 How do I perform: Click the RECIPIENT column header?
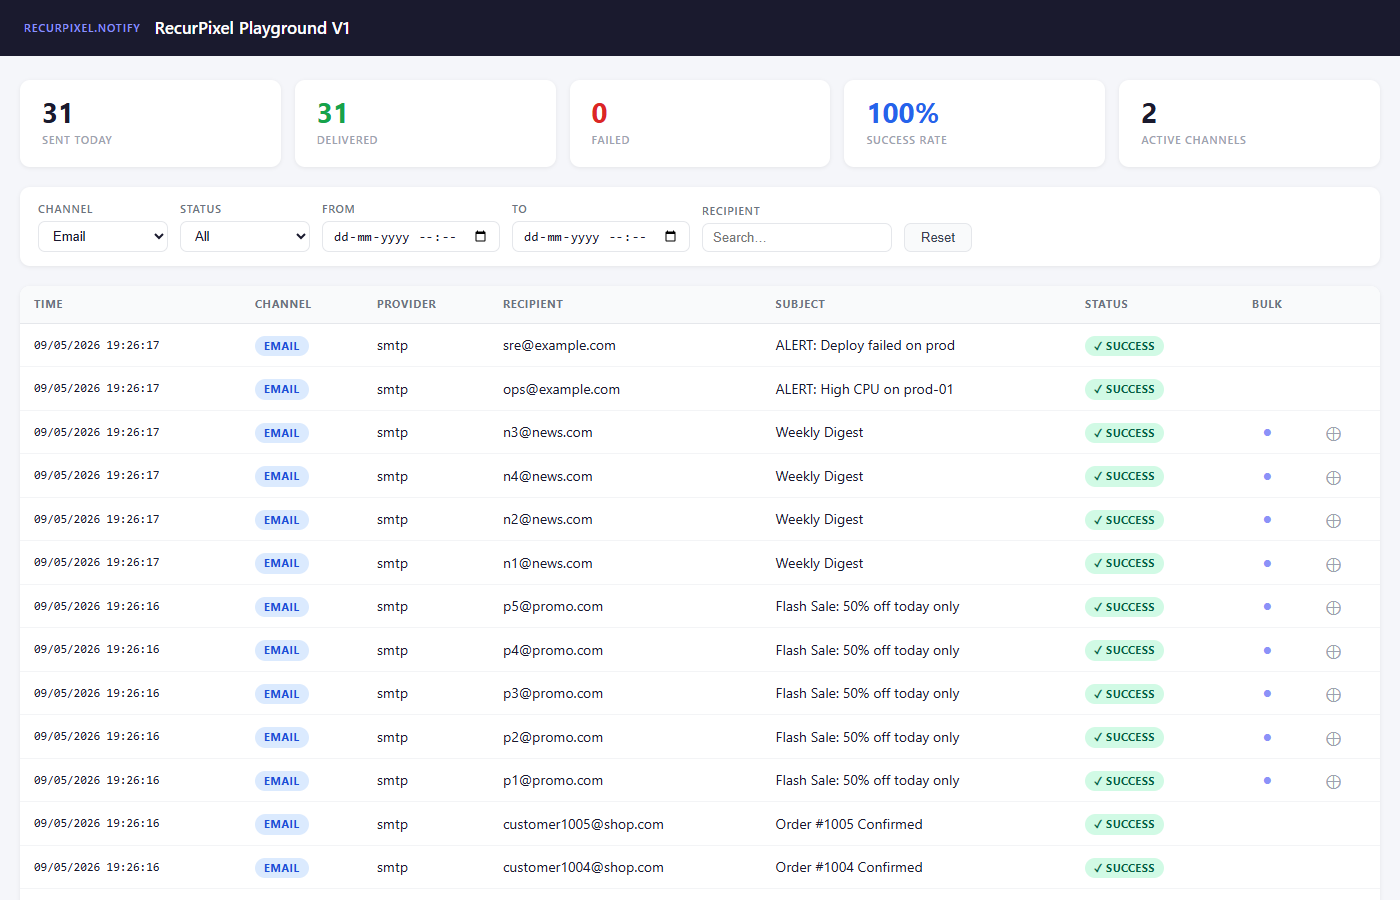pos(533,304)
